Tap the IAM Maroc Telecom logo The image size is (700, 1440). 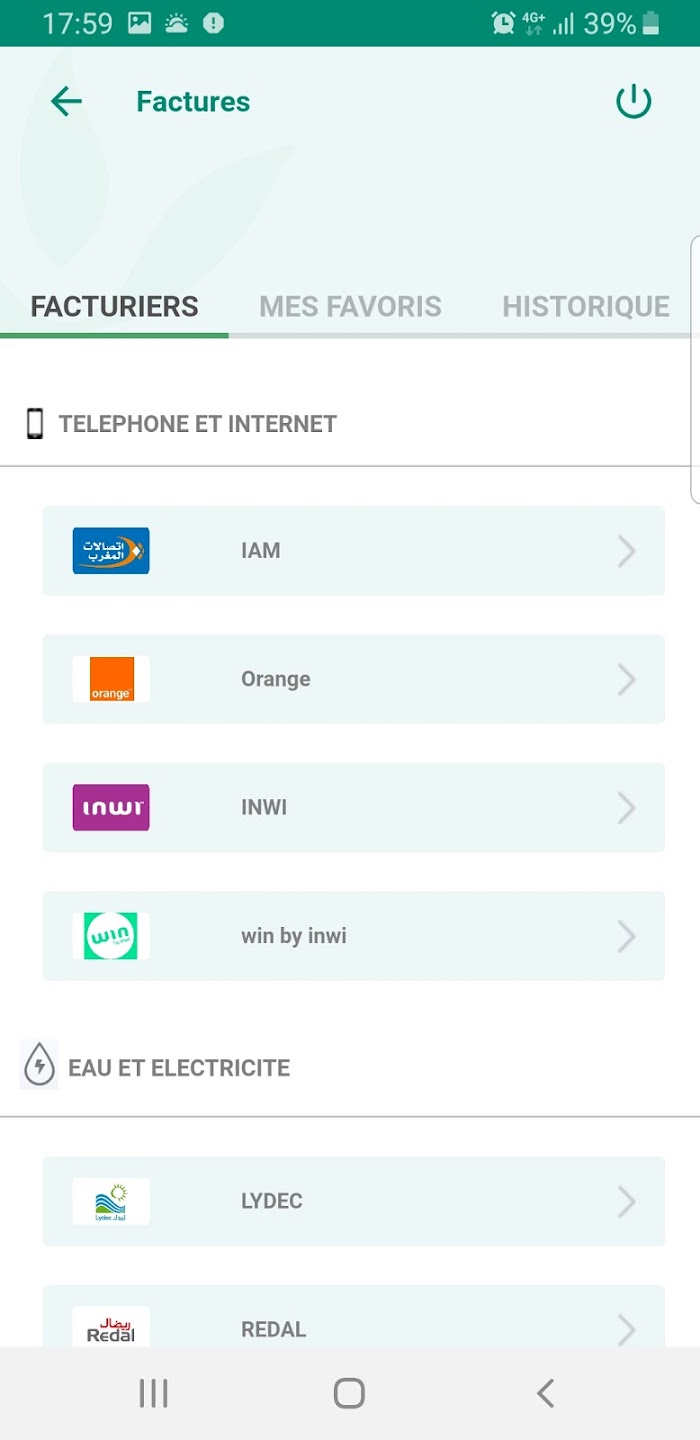111,551
